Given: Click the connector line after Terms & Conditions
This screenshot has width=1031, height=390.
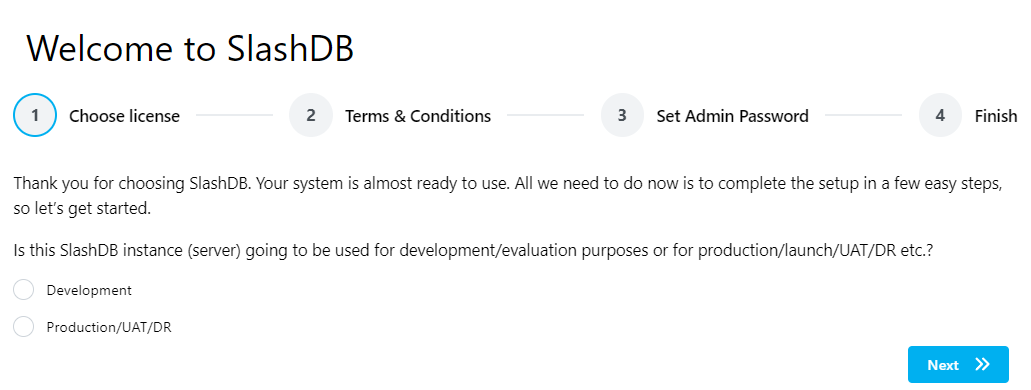Looking at the screenshot, I should 546,115.
